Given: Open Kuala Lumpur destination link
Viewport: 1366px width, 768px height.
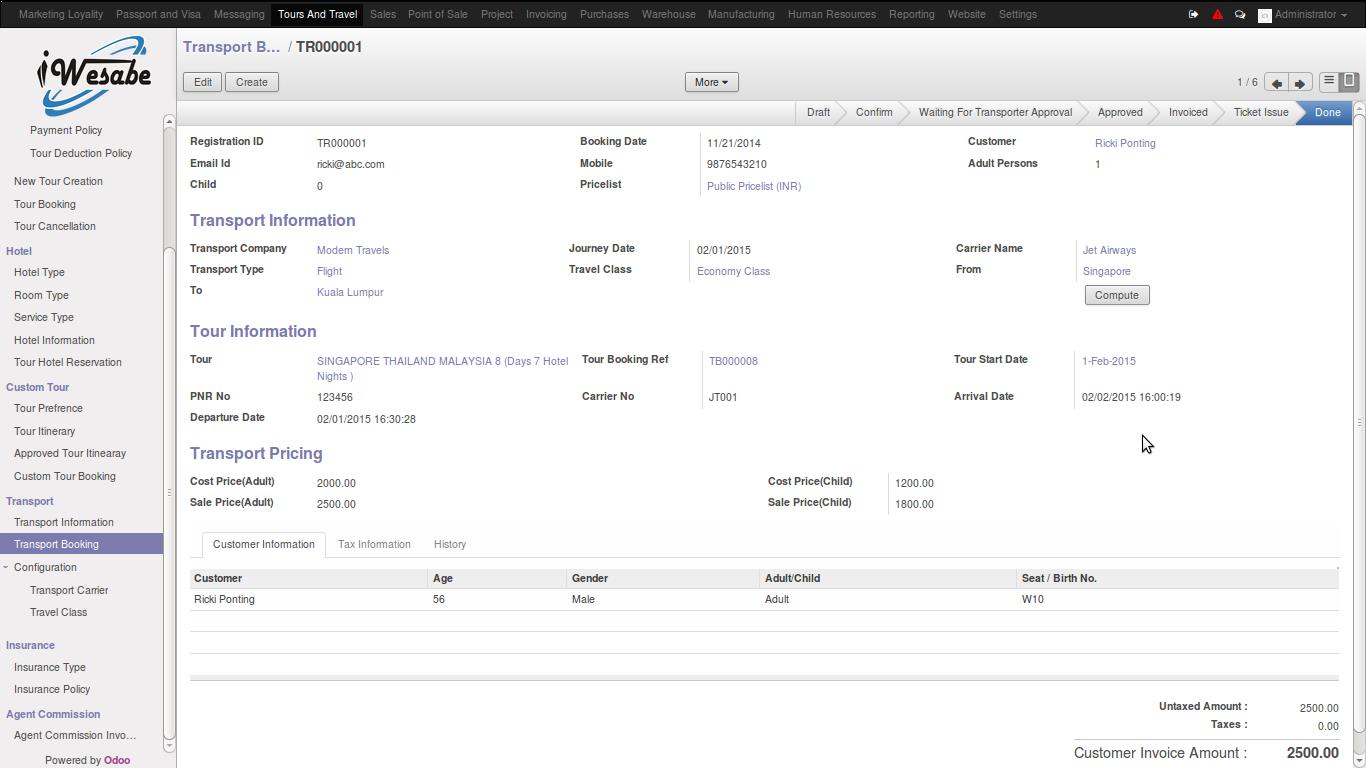Looking at the screenshot, I should click(350, 292).
